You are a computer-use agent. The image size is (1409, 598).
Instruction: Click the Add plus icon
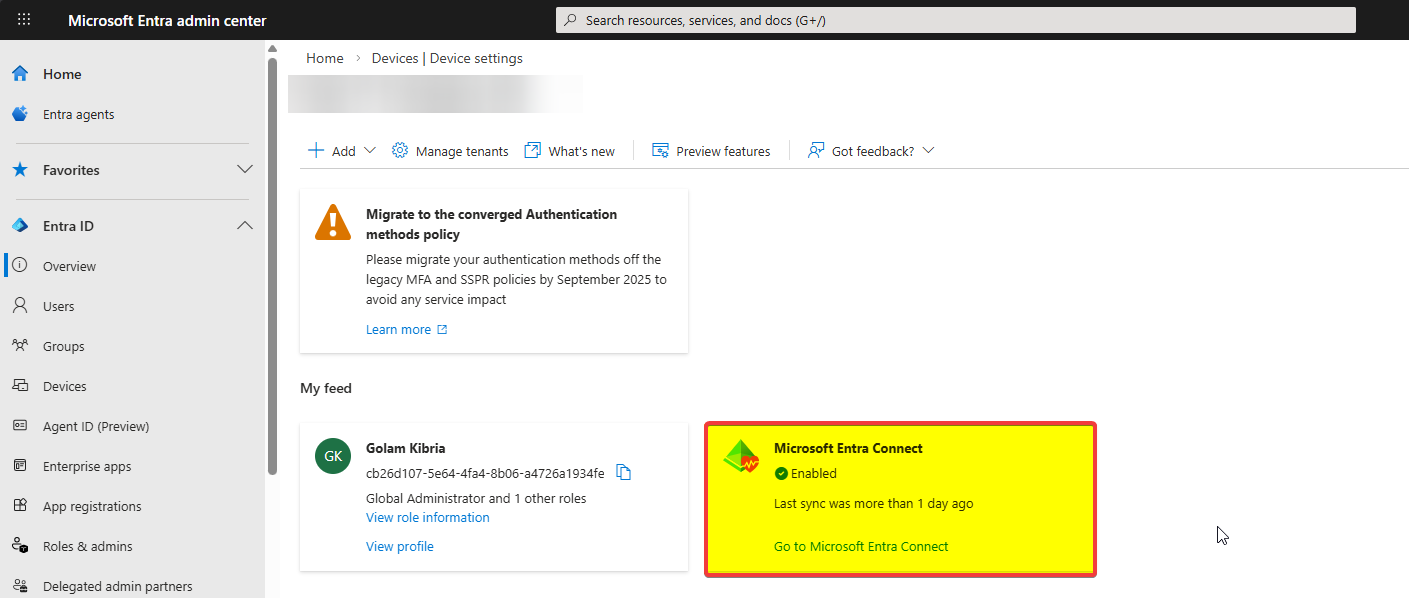coord(316,151)
